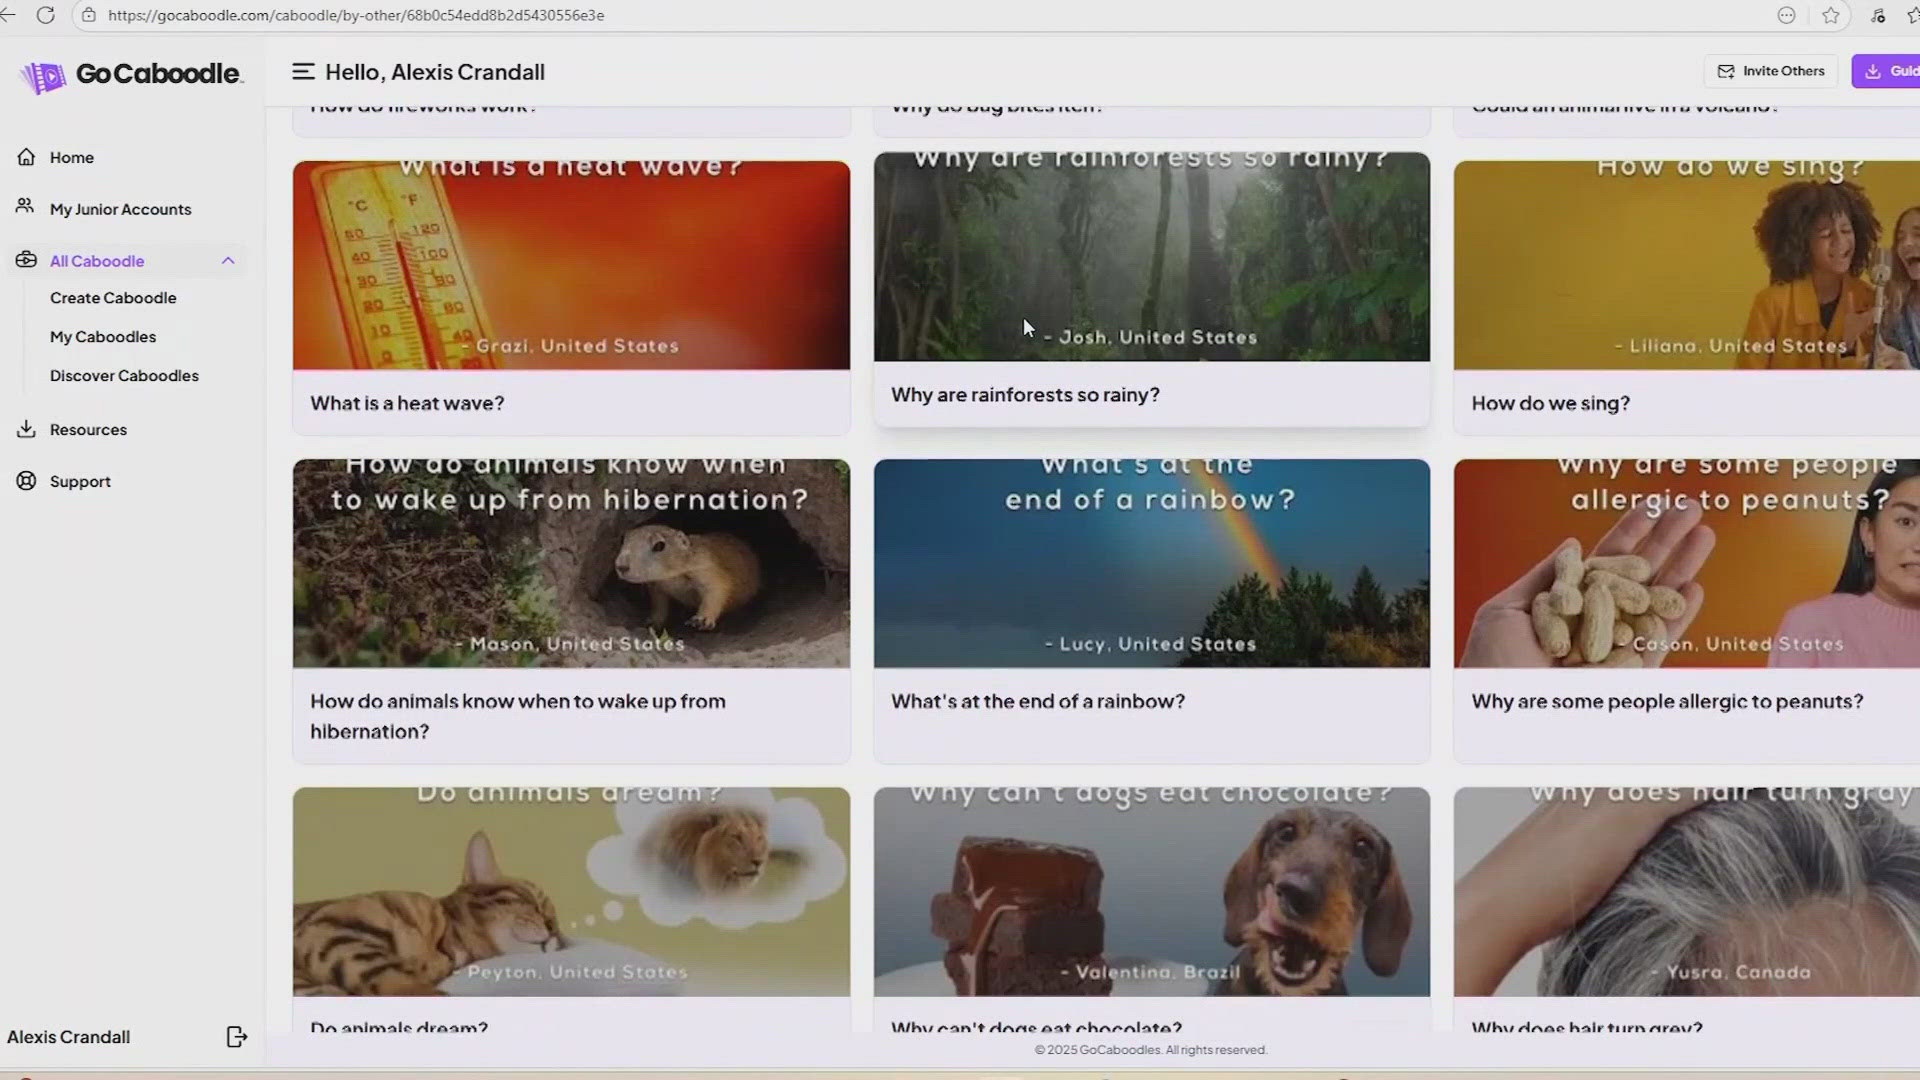This screenshot has width=1920, height=1080.
Task: Click the view-site-information icon in address bar
Action: tap(89, 15)
